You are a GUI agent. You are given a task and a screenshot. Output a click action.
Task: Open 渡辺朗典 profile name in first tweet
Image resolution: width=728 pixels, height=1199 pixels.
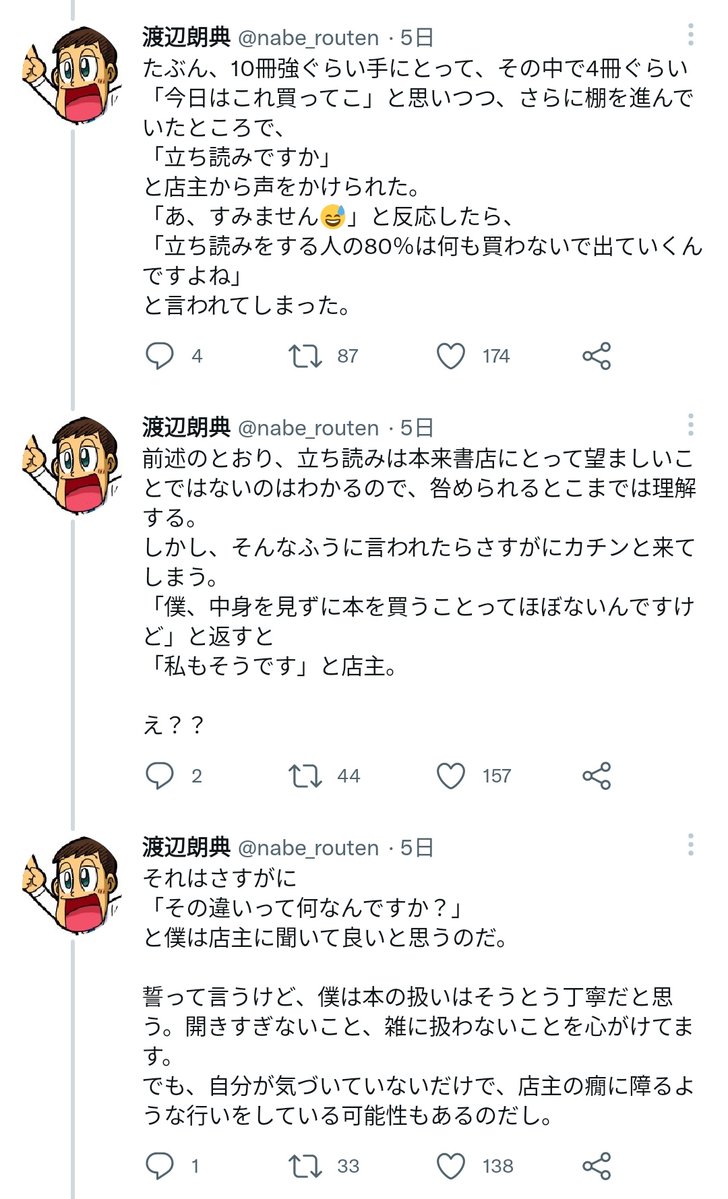[186, 38]
